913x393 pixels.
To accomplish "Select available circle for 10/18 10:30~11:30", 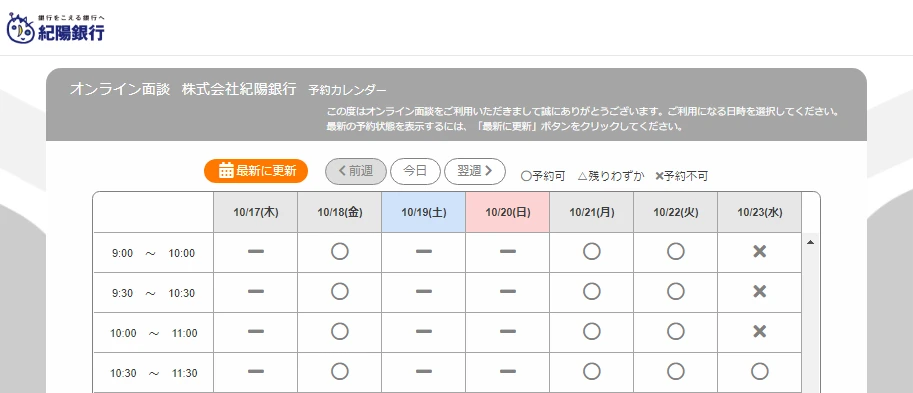I will 339,371.
